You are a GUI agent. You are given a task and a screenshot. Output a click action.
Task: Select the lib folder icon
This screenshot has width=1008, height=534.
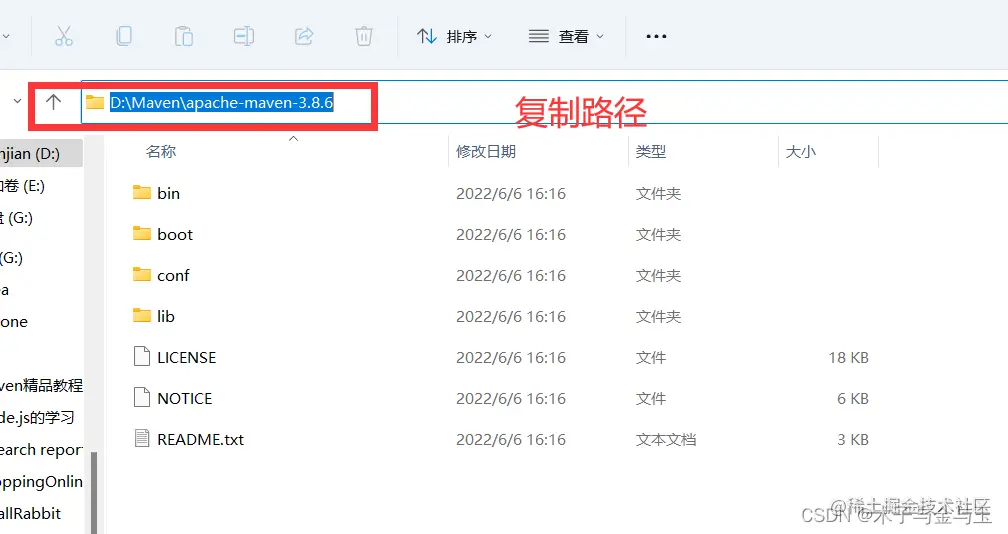(x=142, y=316)
